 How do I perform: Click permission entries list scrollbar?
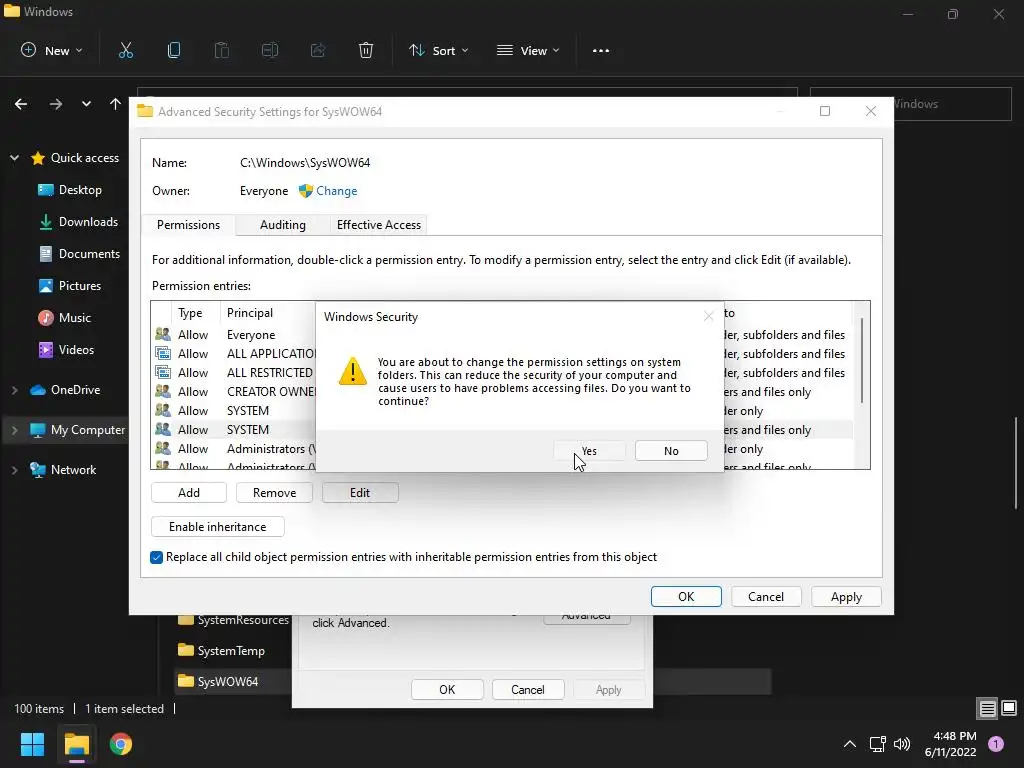[x=862, y=360]
